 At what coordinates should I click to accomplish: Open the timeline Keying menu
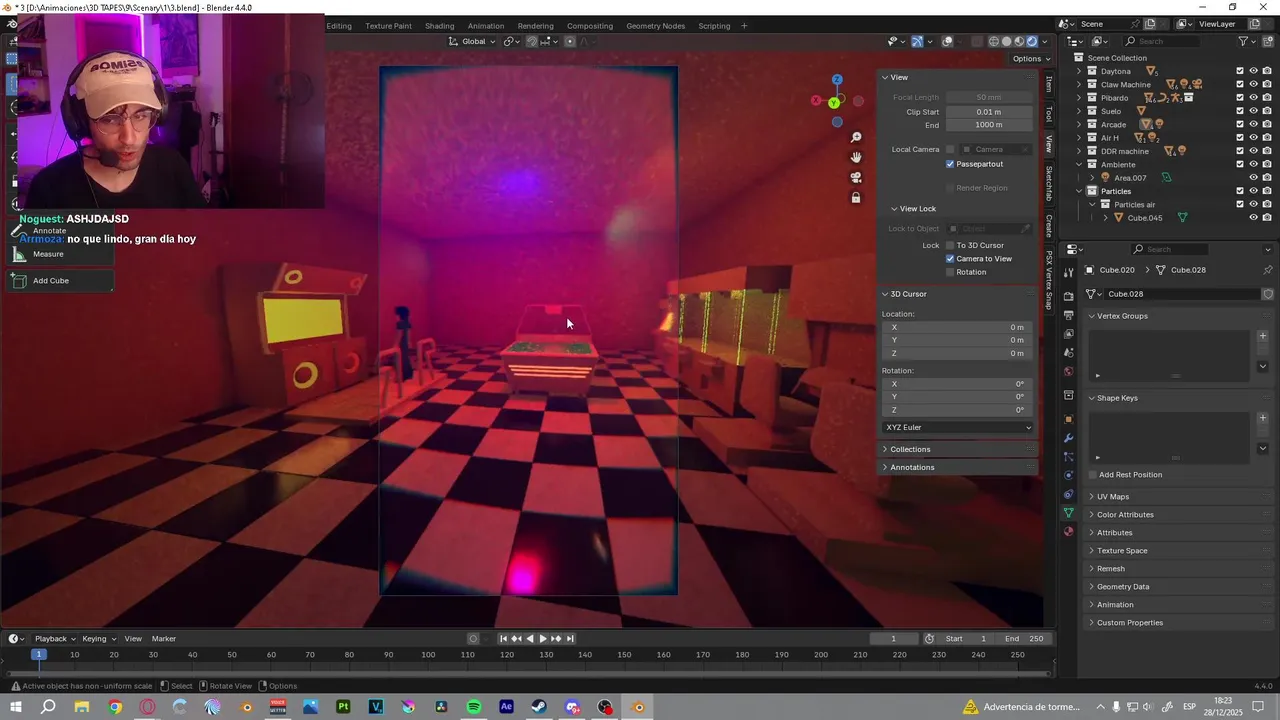(x=98, y=639)
